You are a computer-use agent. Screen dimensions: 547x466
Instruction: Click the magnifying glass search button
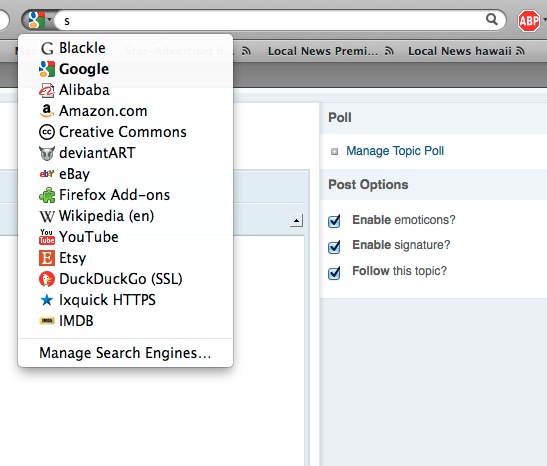(492, 19)
